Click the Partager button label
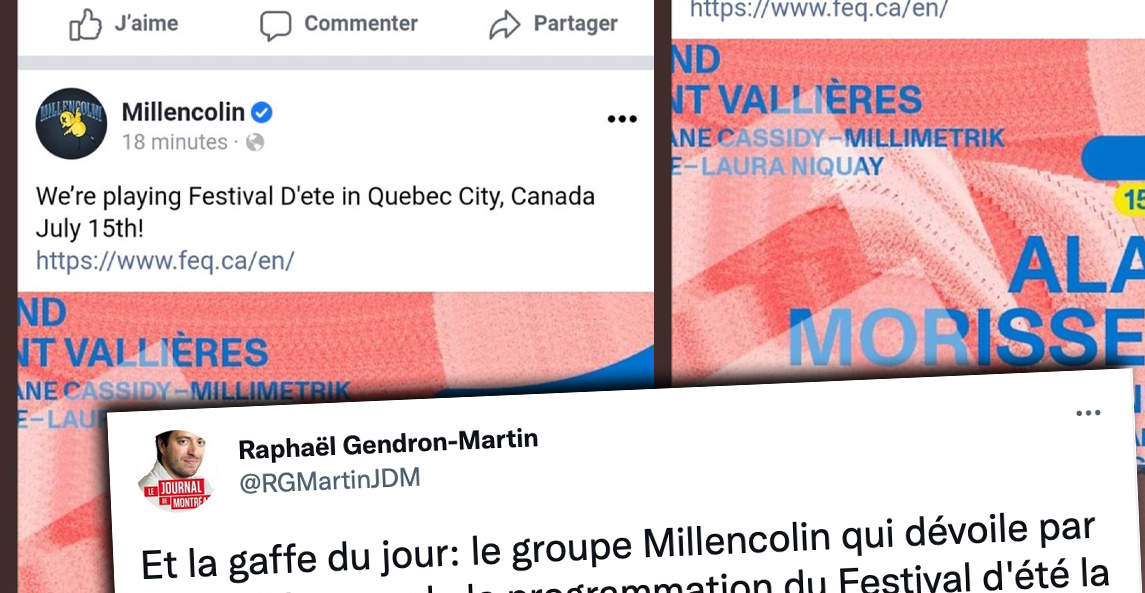Image resolution: width=1145 pixels, height=593 pixels. [575, 23]
